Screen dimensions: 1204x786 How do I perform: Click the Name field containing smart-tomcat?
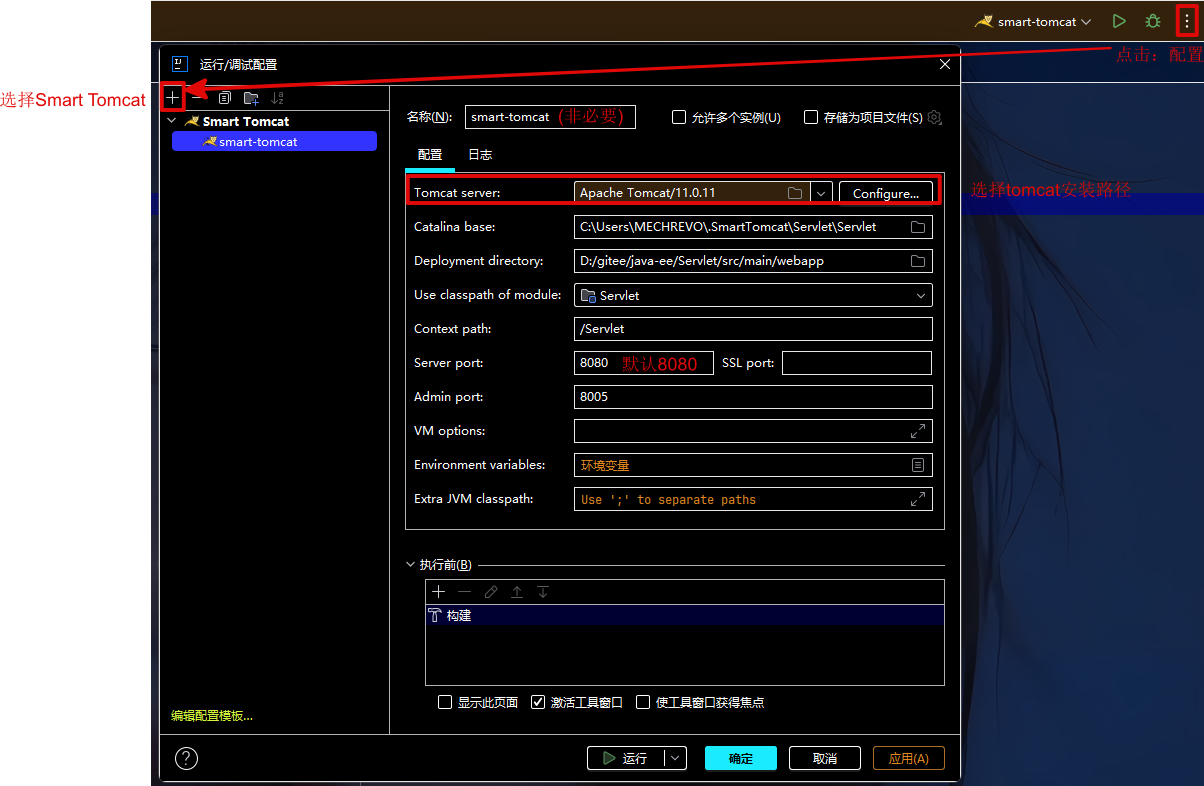coord(550,117)
